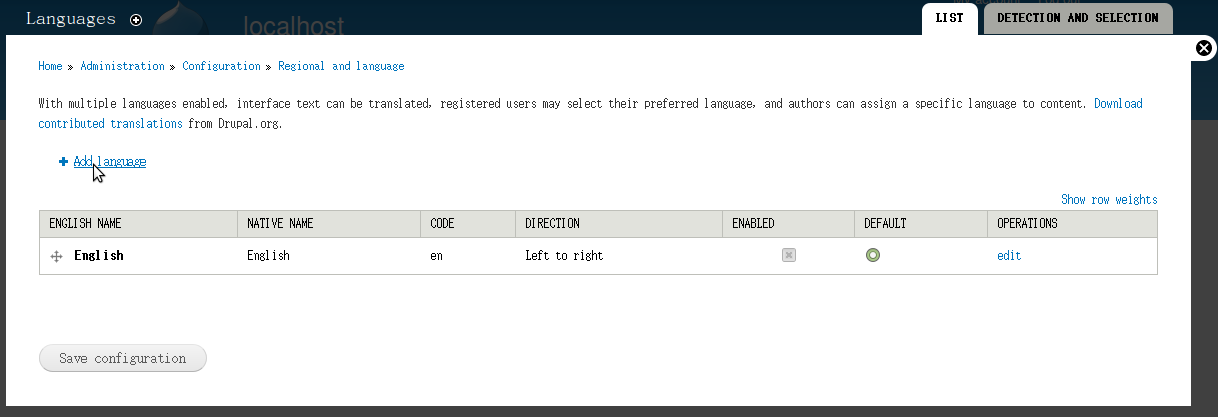The image size is (1218, 417).
Task: Click the blue plus icon before Add language
Action: pyautogui.click(x=63, y=161)
